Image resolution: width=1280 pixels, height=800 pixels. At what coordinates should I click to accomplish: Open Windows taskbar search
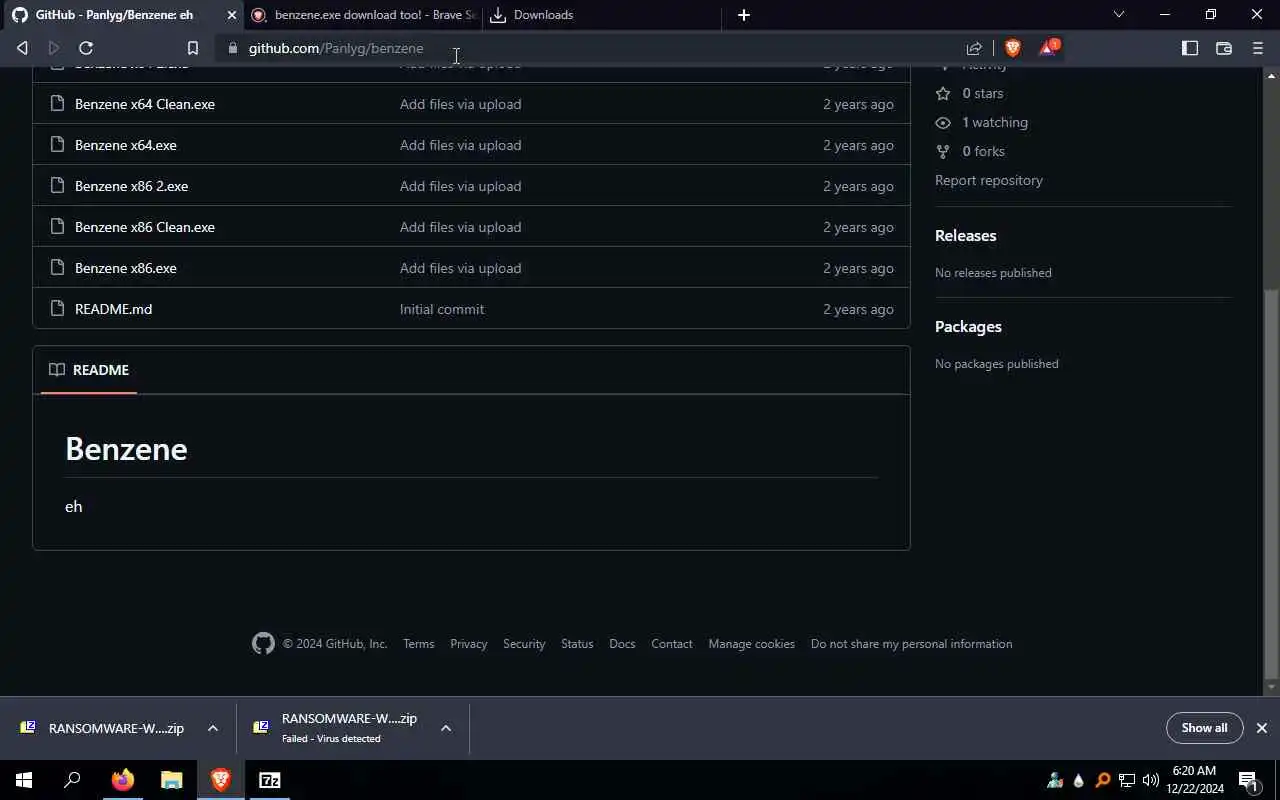click(x=72, y=780)
